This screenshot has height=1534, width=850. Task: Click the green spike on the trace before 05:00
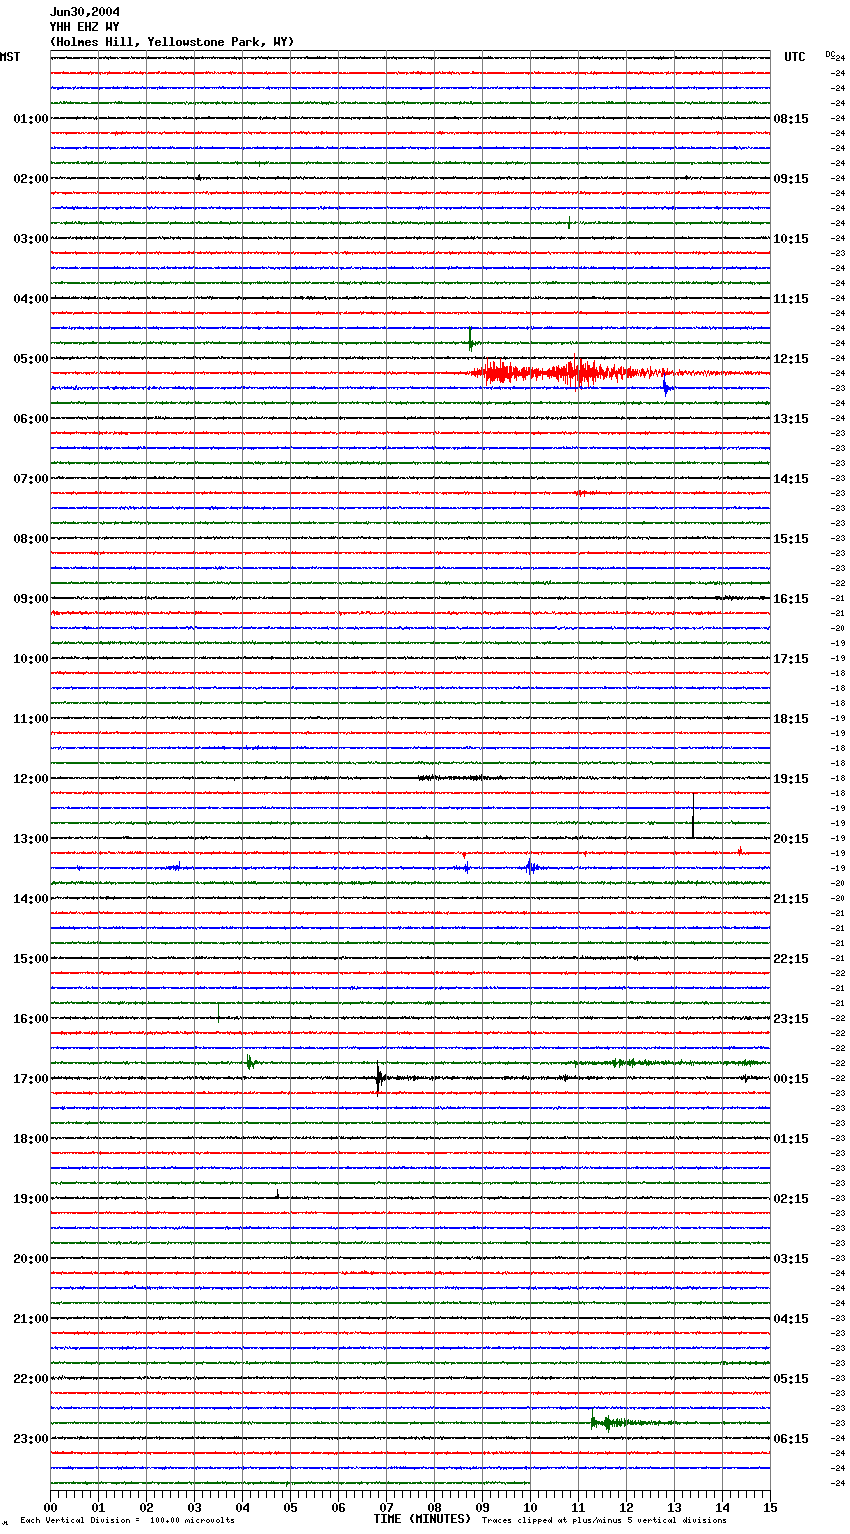(x=471, y=339)
